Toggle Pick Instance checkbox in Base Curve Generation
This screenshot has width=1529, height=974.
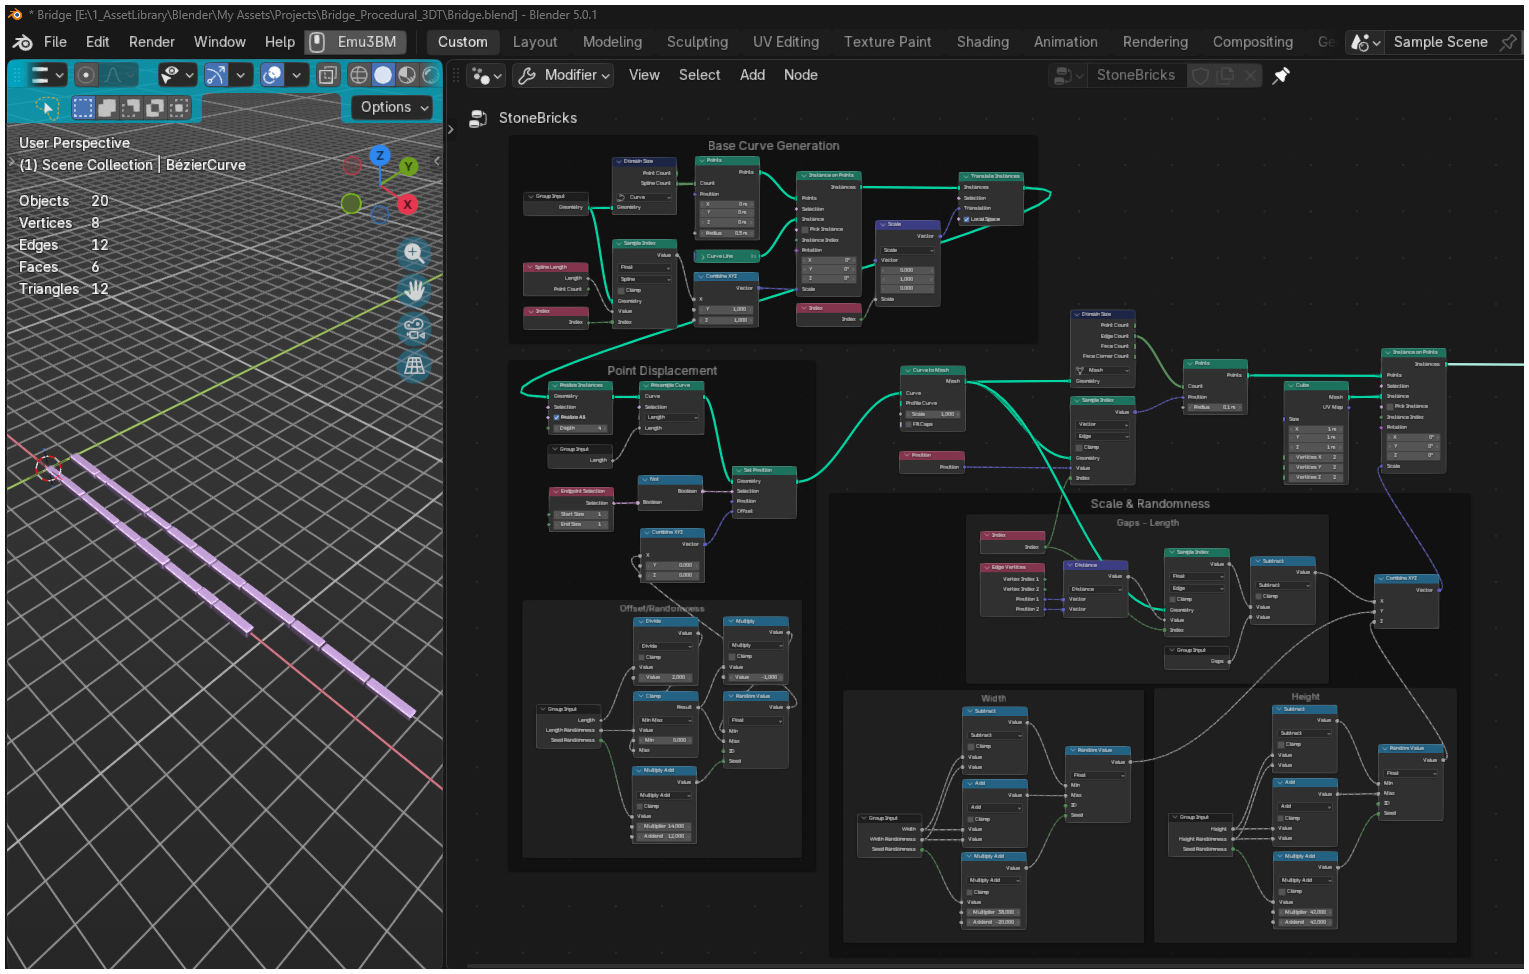(x=805, y=229)
